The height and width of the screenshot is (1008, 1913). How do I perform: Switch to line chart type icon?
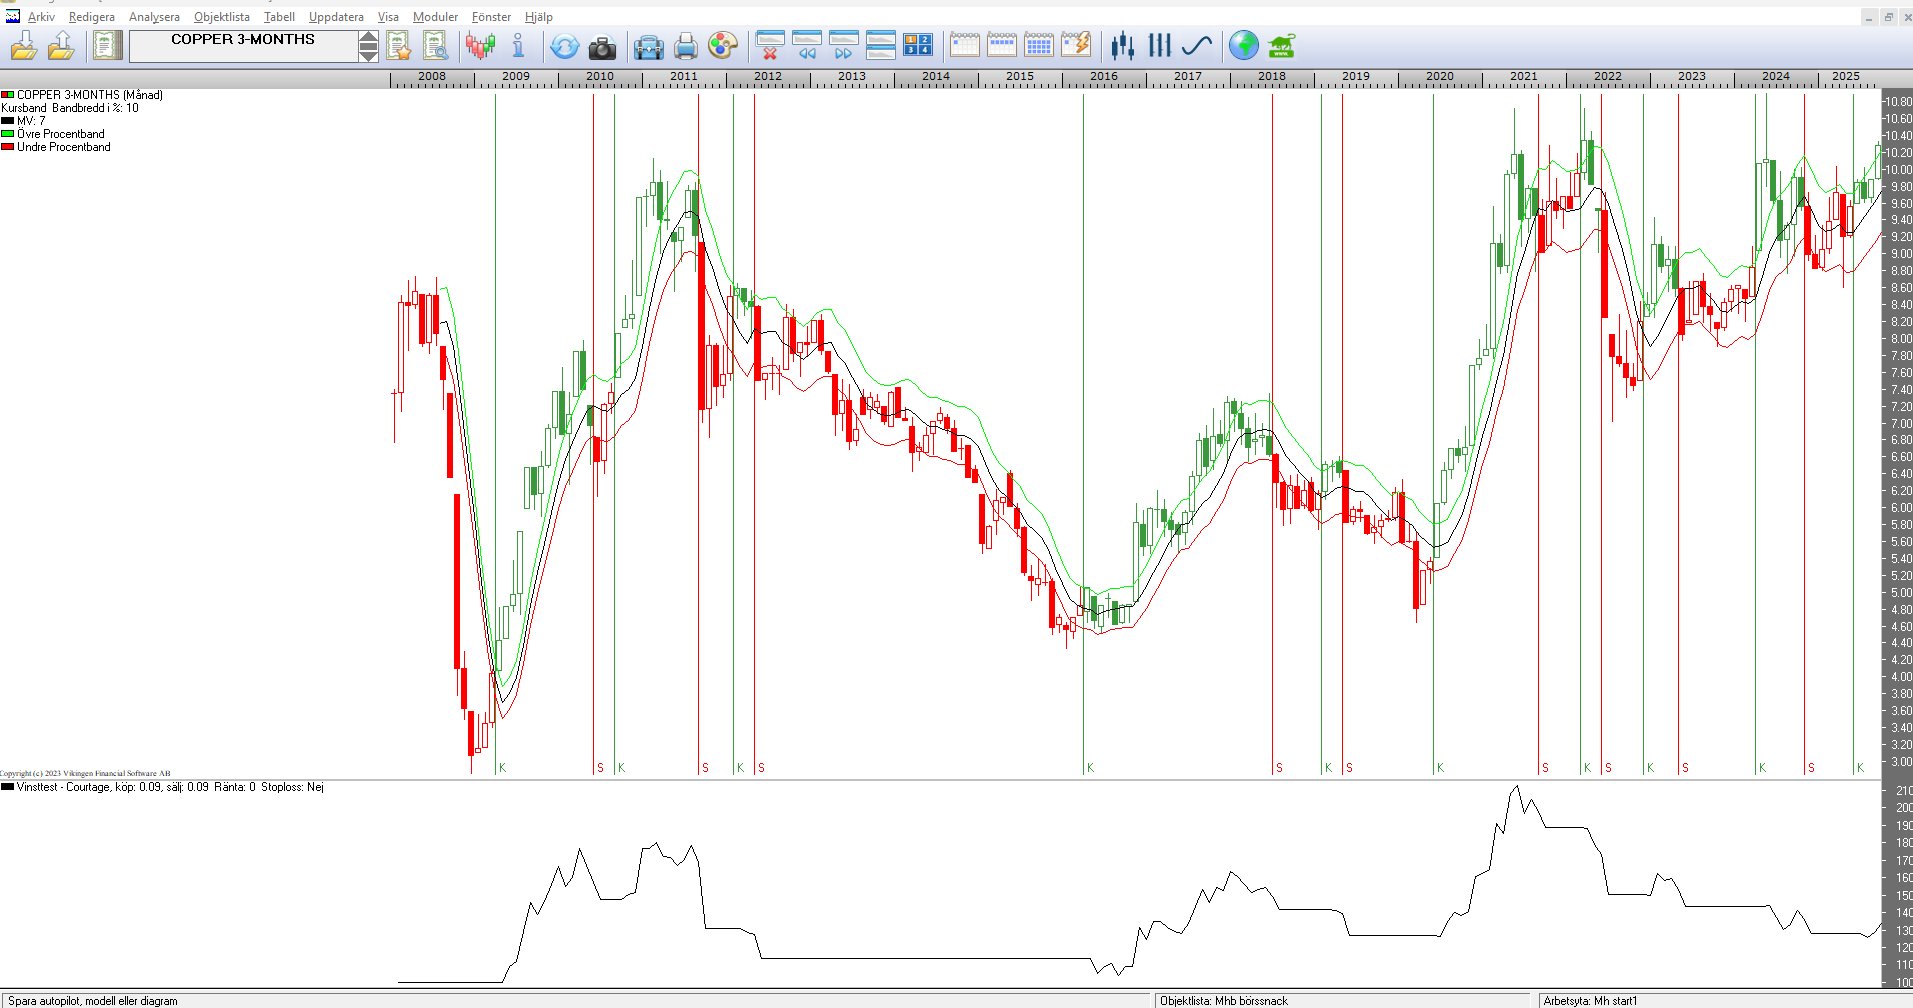click(x=1196, y=46)
